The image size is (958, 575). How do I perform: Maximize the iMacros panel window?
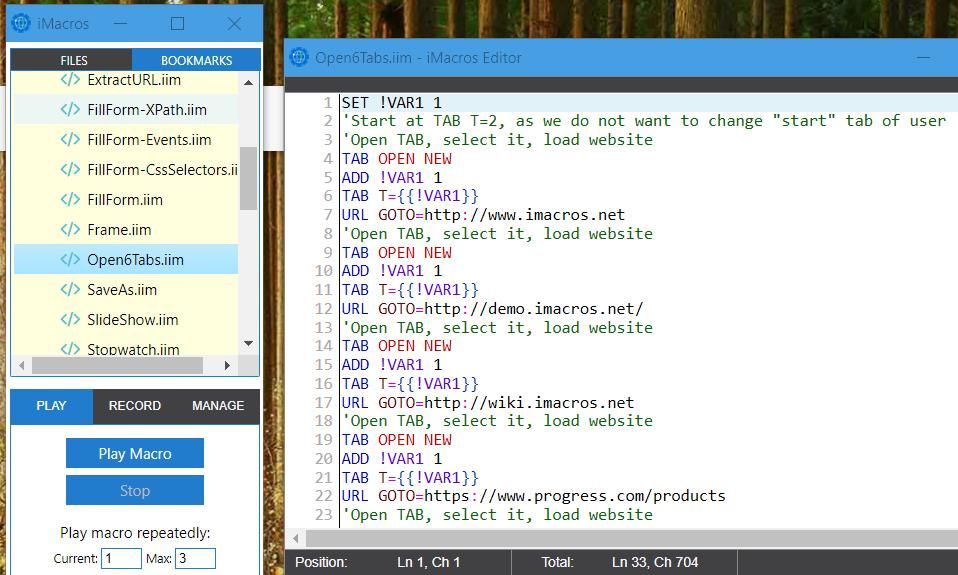pyautogui.click(x=177, y=23)
